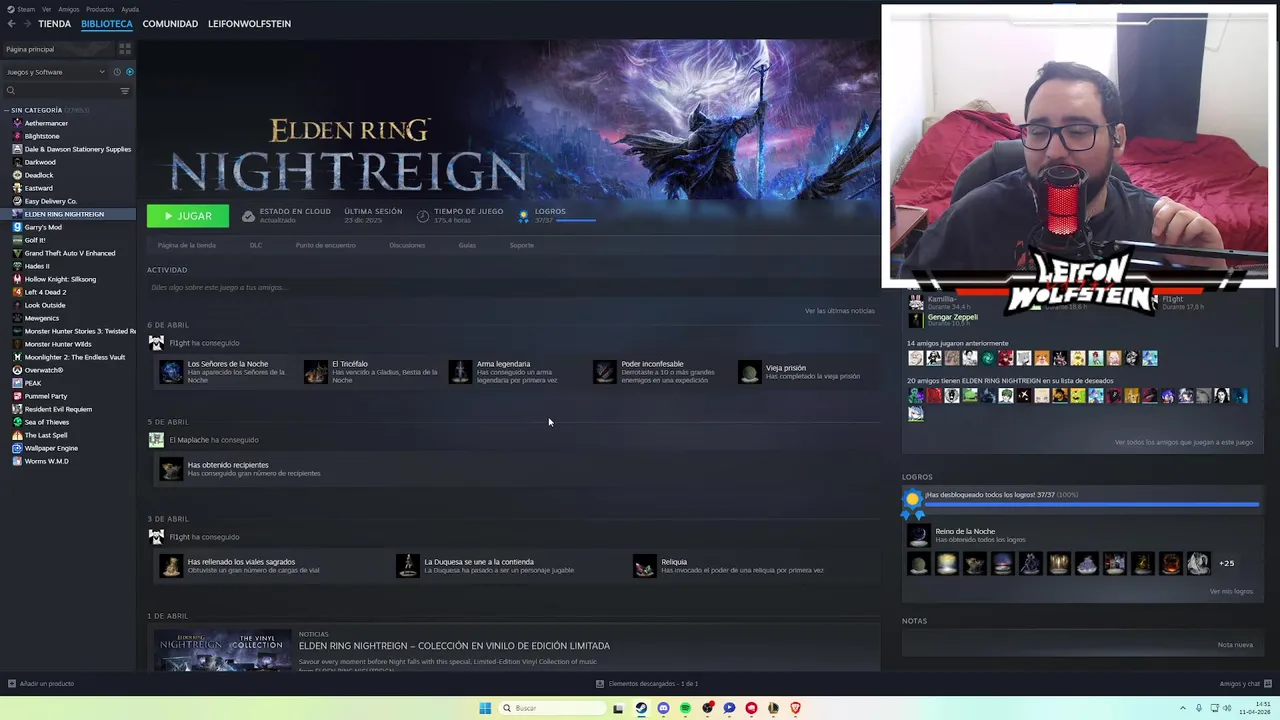Open Punto de encuentro link

(x=325, y=245)
